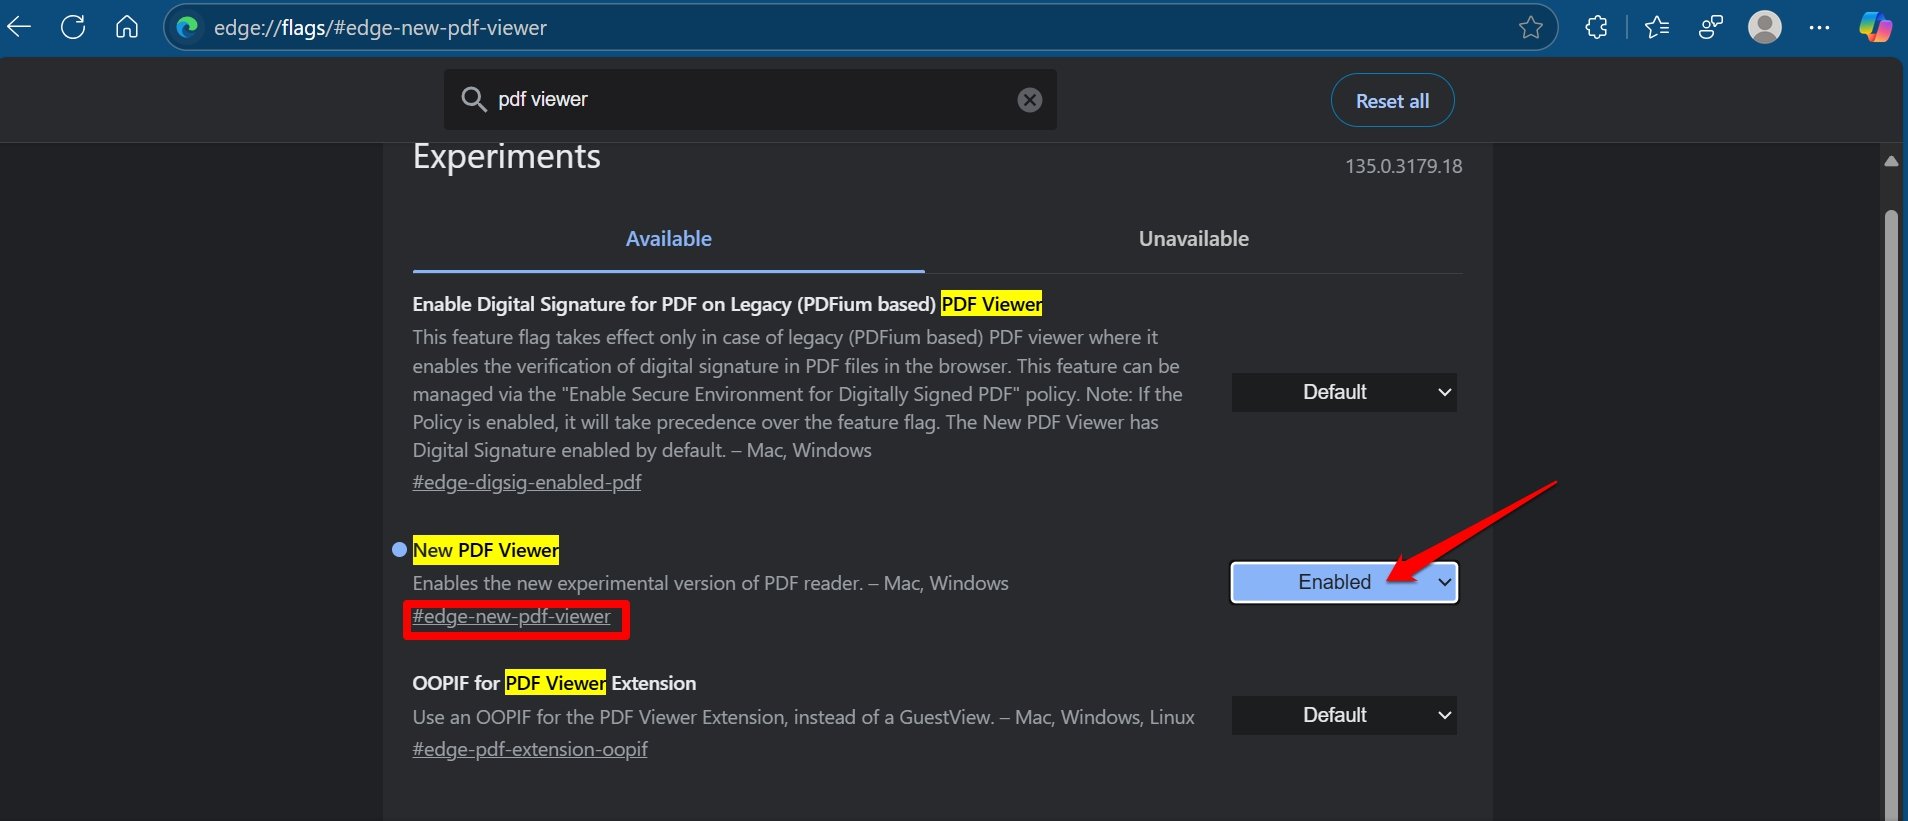This screenshot has width=1908, height=821.
Task: Open OOPIF PDF Viewer Extension dropdown
Action: [1344, 715]
